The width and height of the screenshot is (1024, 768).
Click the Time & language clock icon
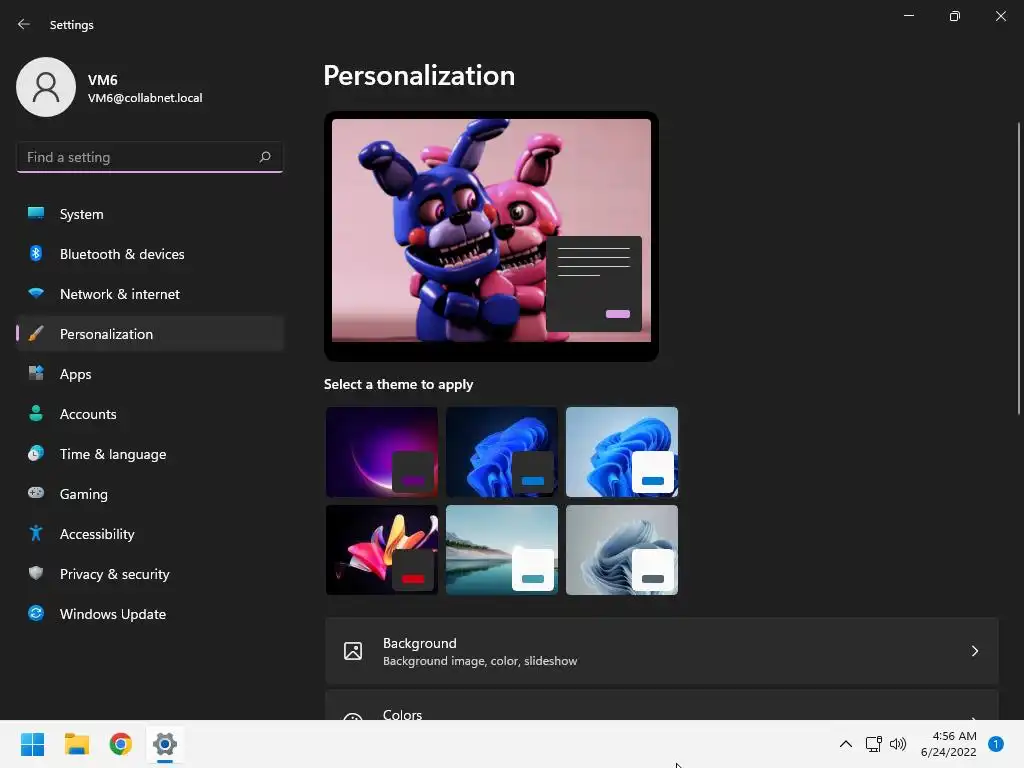click(x=36, y=453)
